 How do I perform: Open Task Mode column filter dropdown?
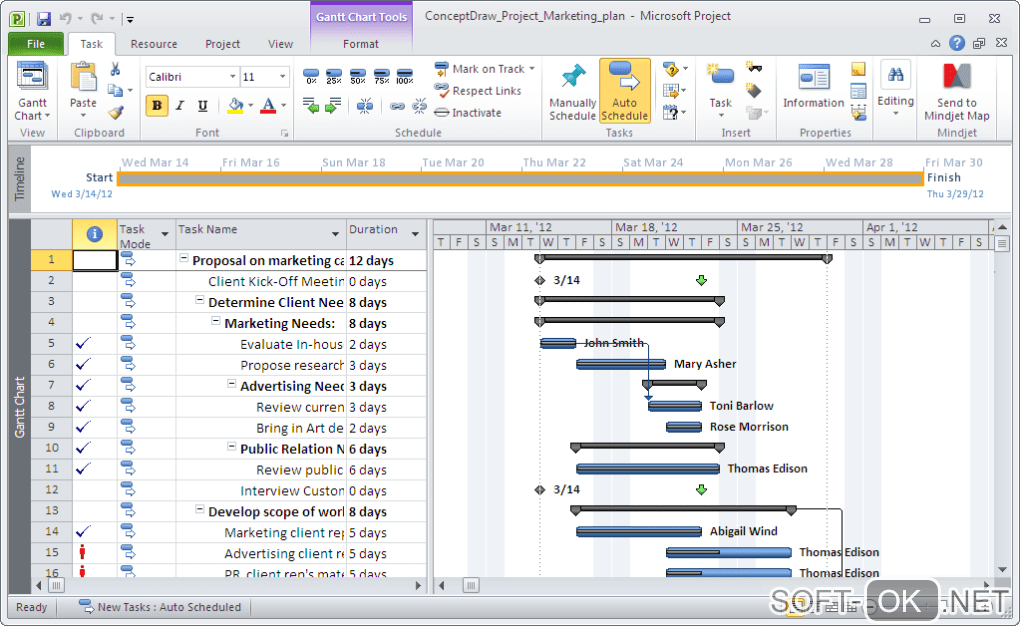165,234
